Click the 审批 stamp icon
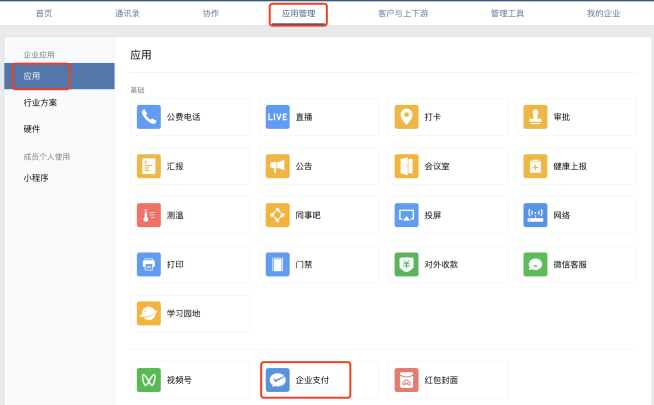Screen dimensions: 654x405 535,117
